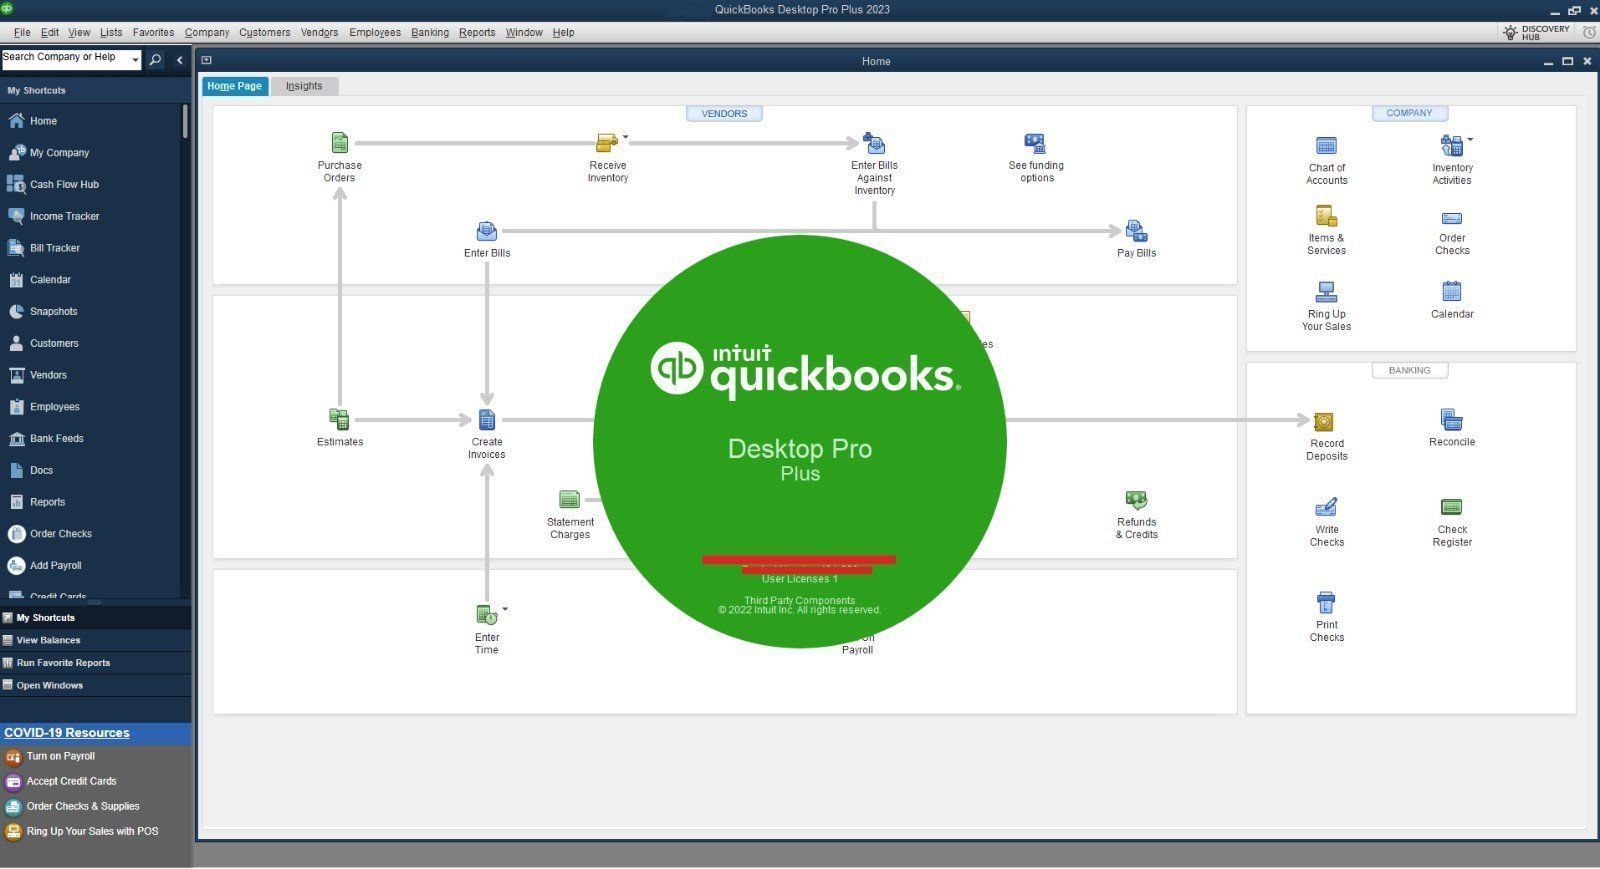This screenshot has height=869, width=1600.
Task: Open Items & Services
Action: (x=1326, y=216)
